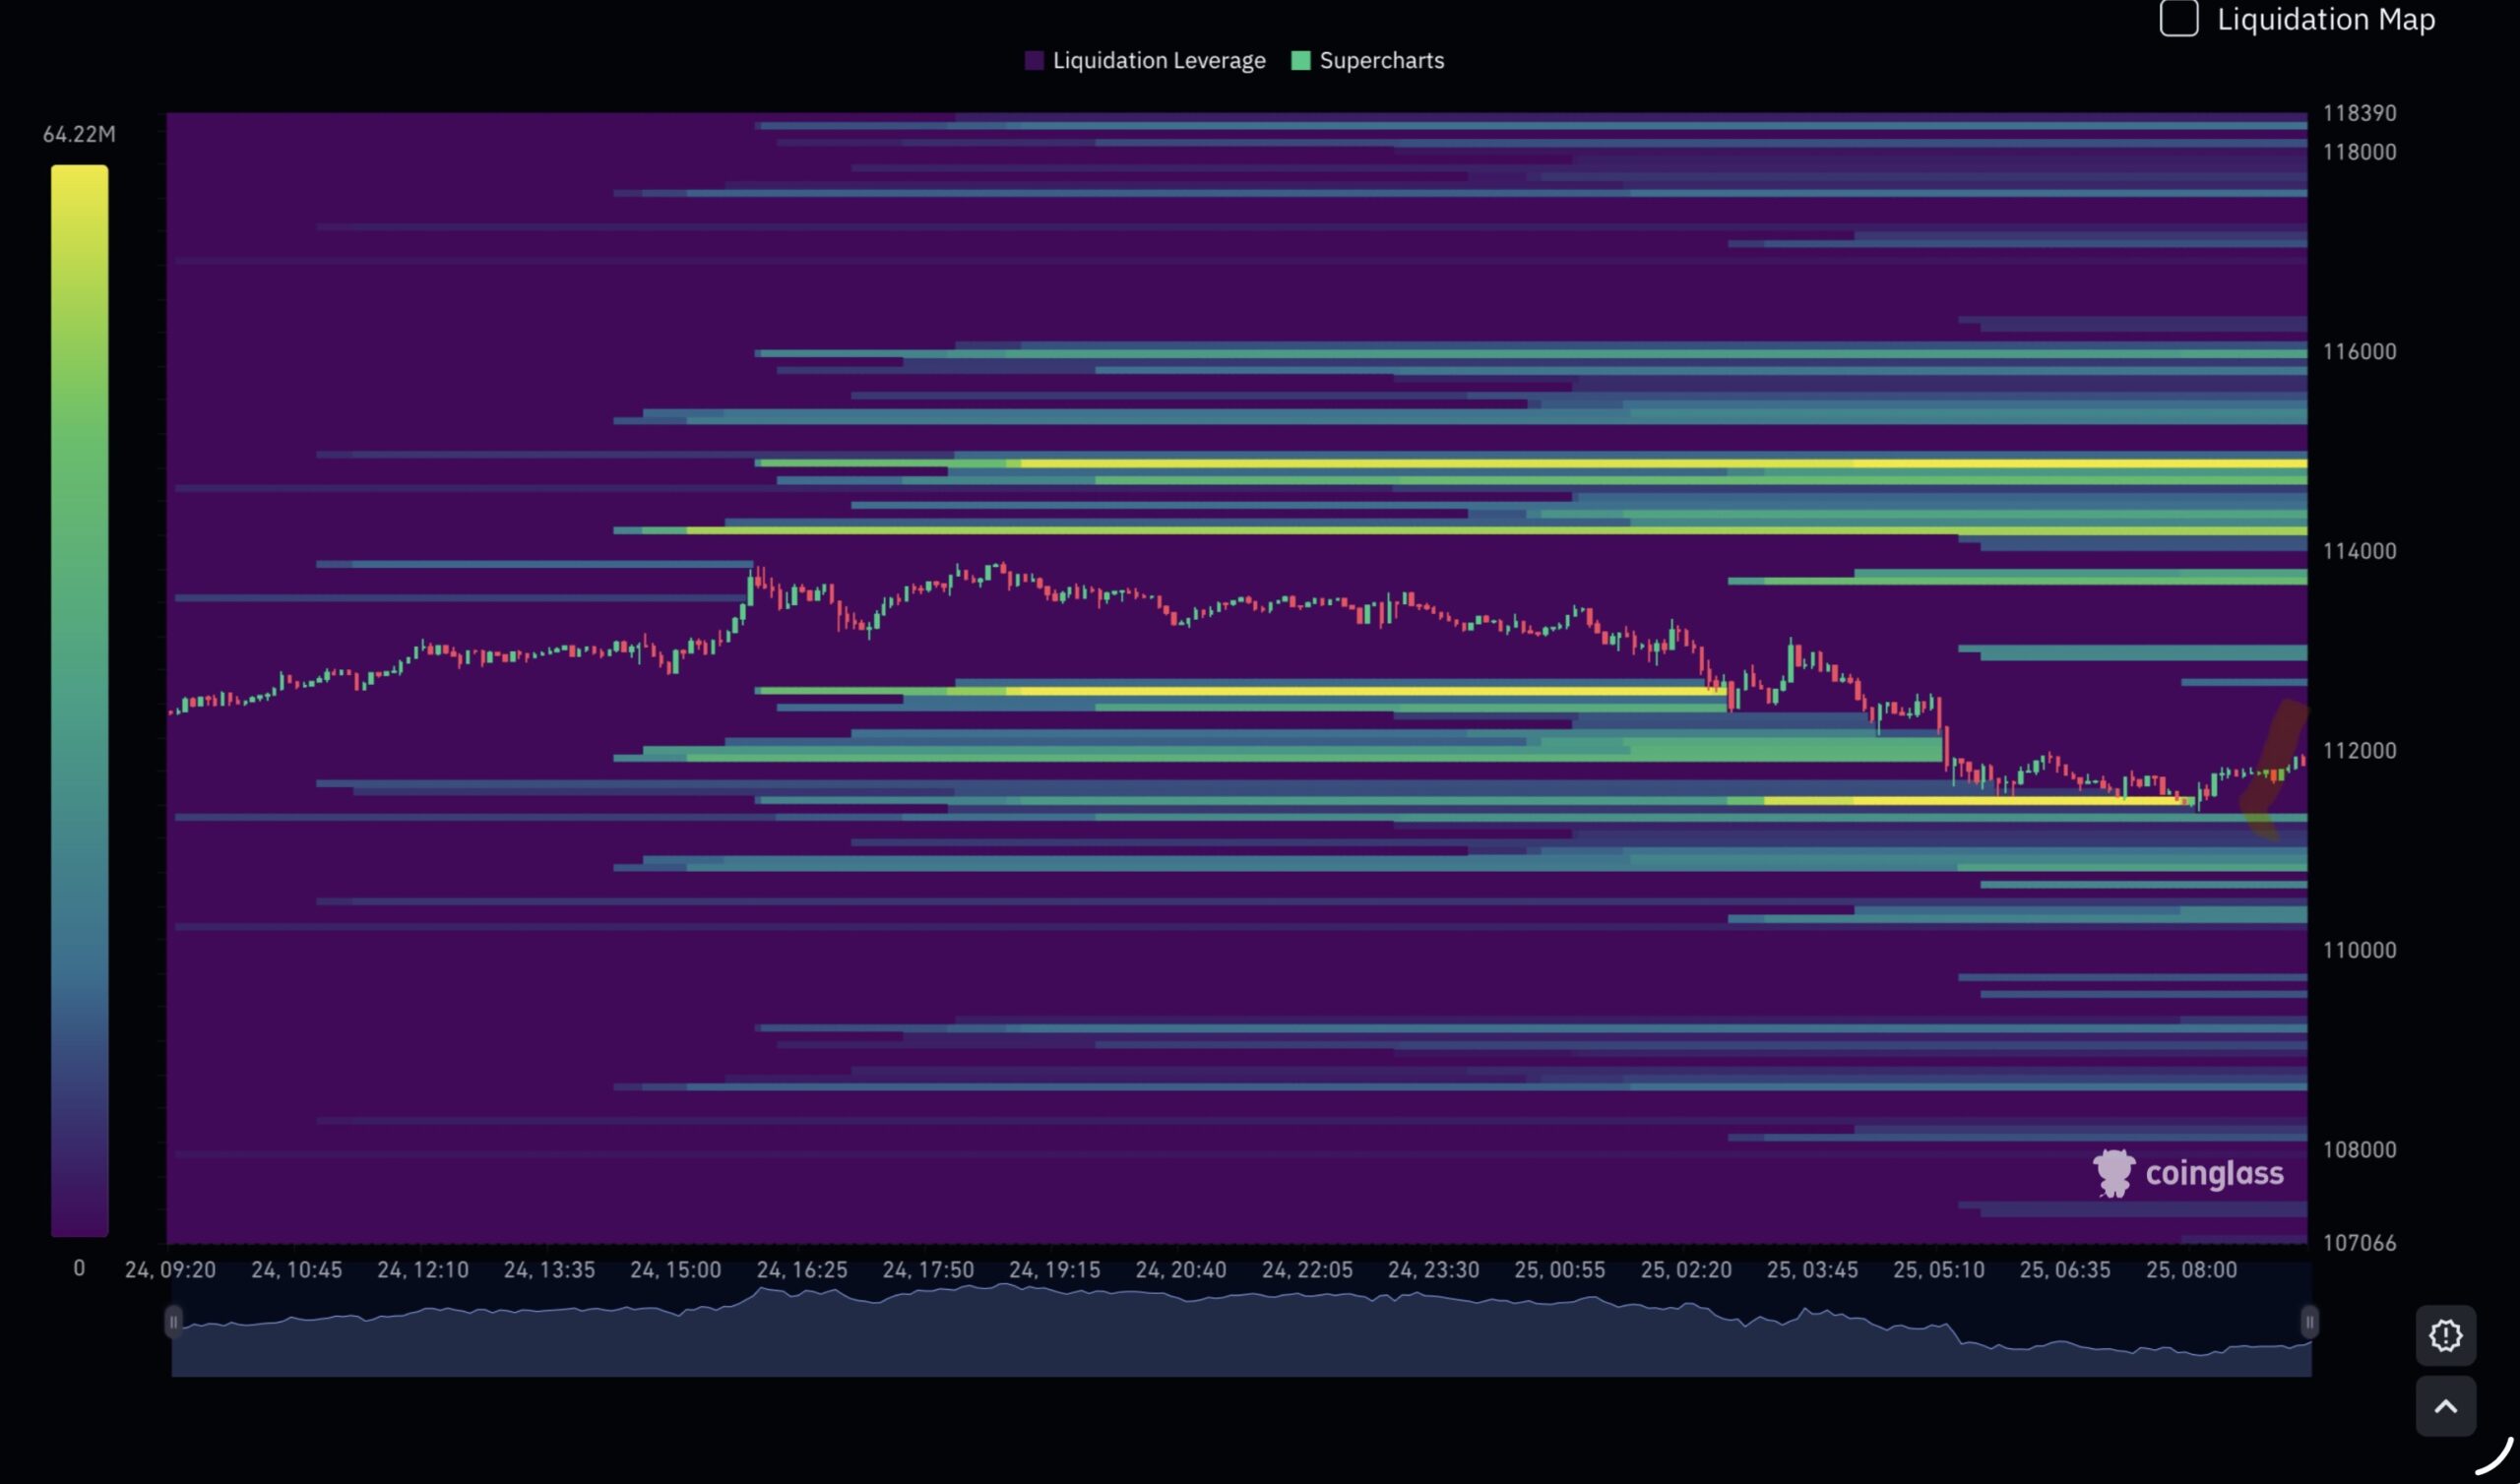Click the 24, 19:15 time label
The image size is (2520, 1484).
click(1054, 1270)
